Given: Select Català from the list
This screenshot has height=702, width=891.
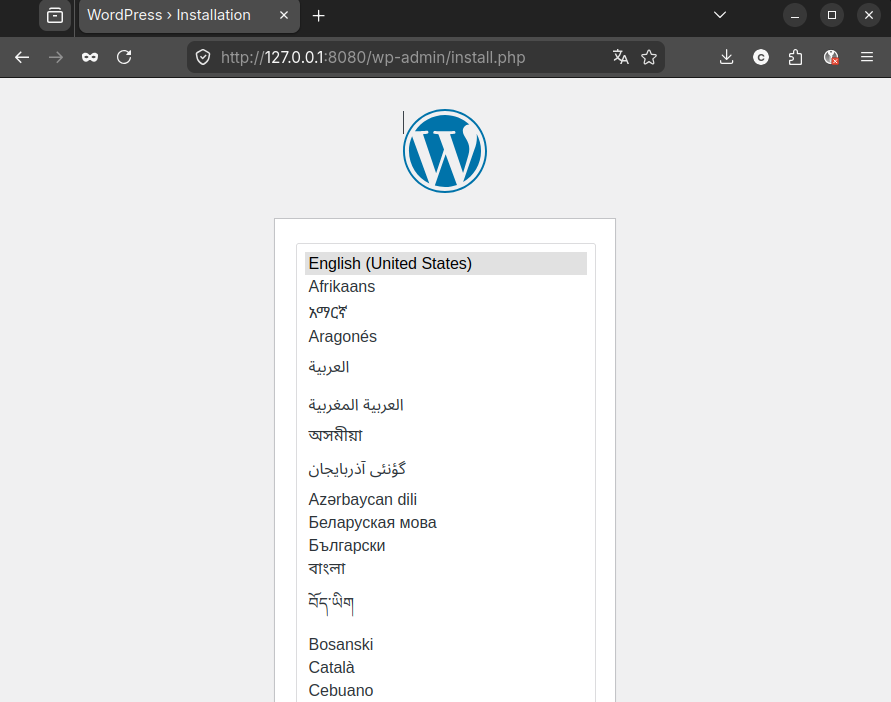Looking at the screenshot, I should click(x=446, y=667).
